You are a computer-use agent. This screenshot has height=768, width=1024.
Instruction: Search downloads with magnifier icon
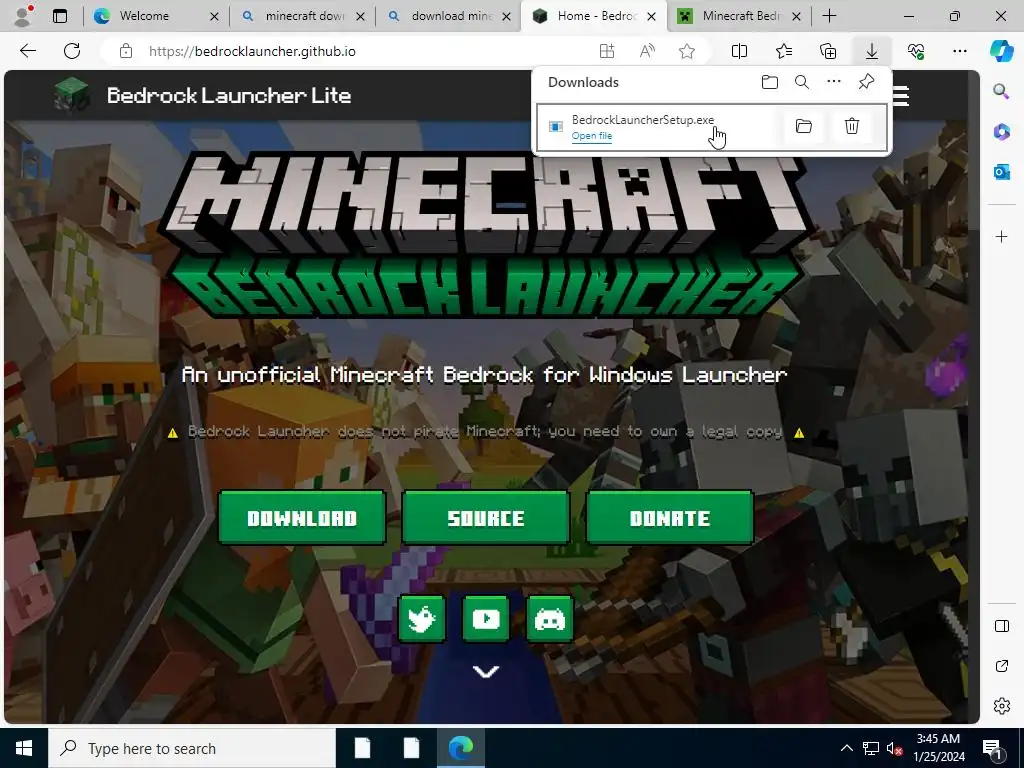802,82
